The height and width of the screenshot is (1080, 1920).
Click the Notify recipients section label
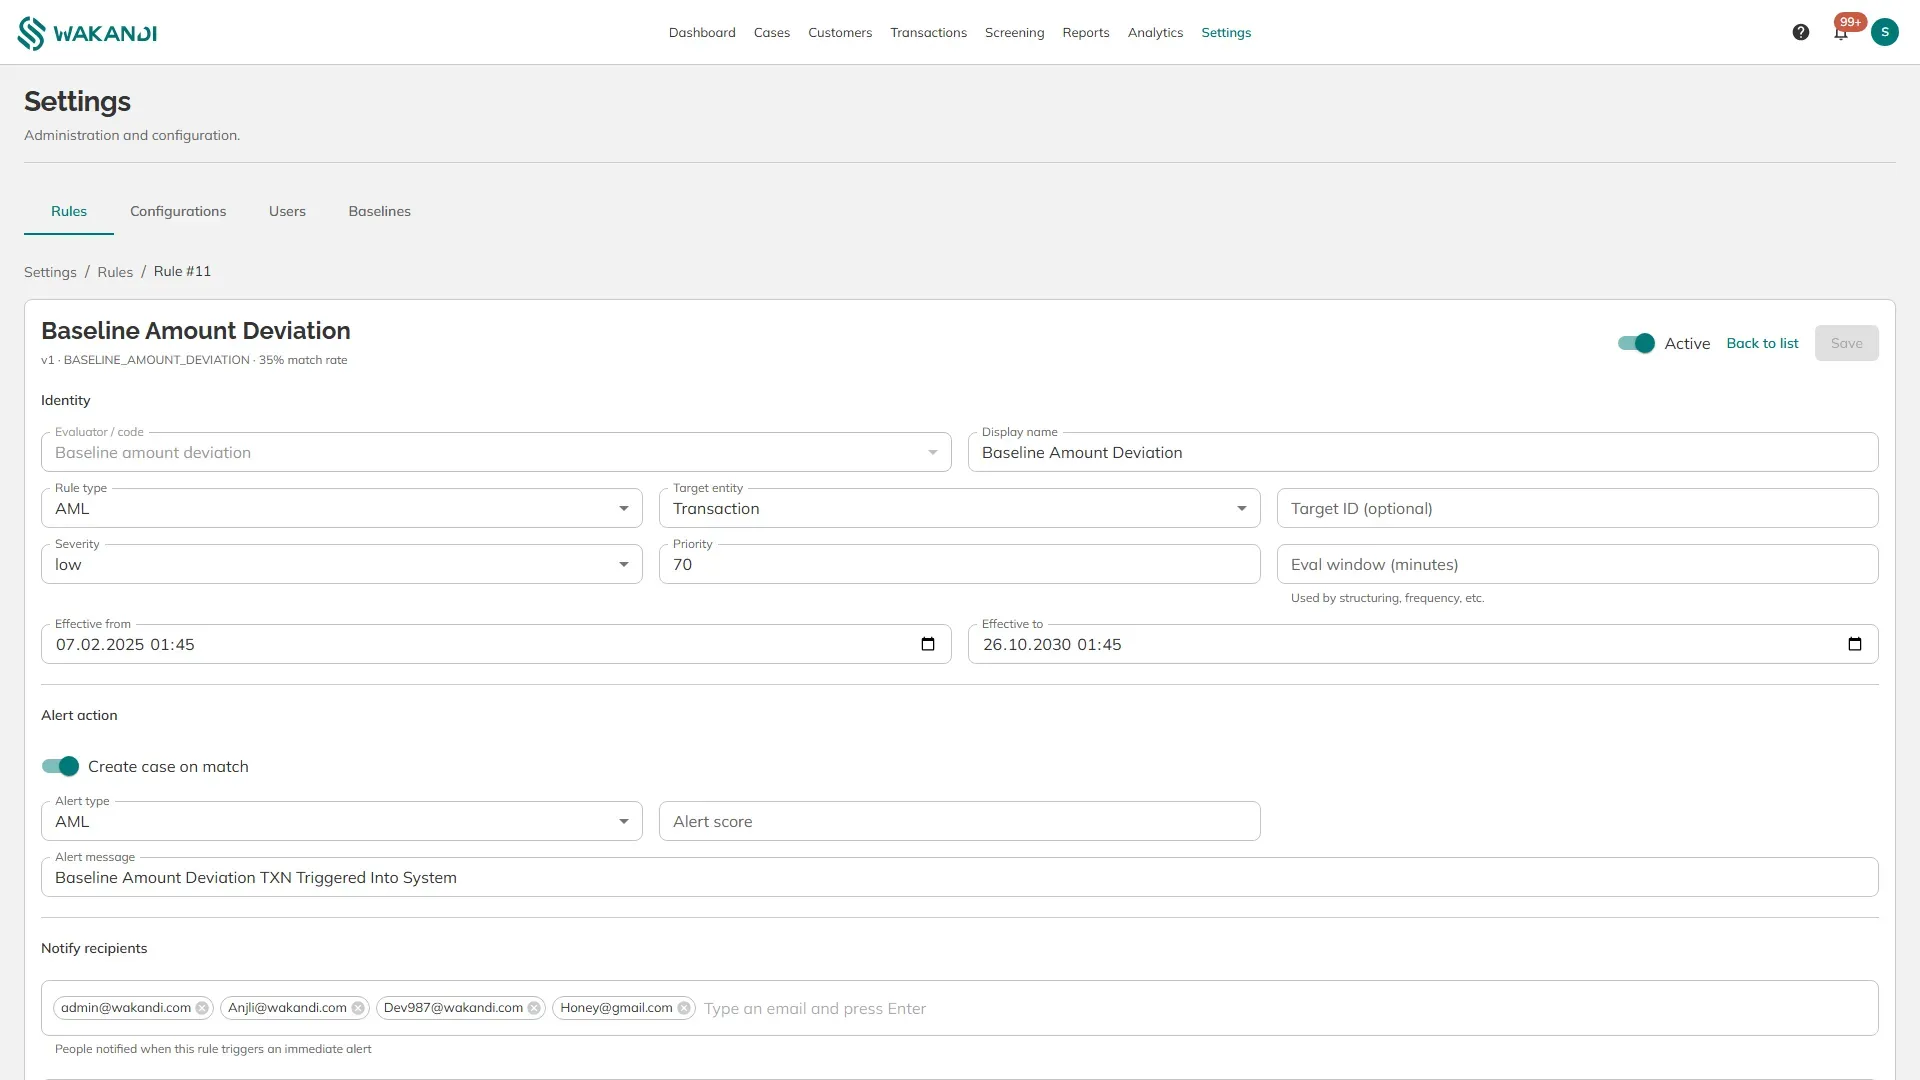(94, 948)
